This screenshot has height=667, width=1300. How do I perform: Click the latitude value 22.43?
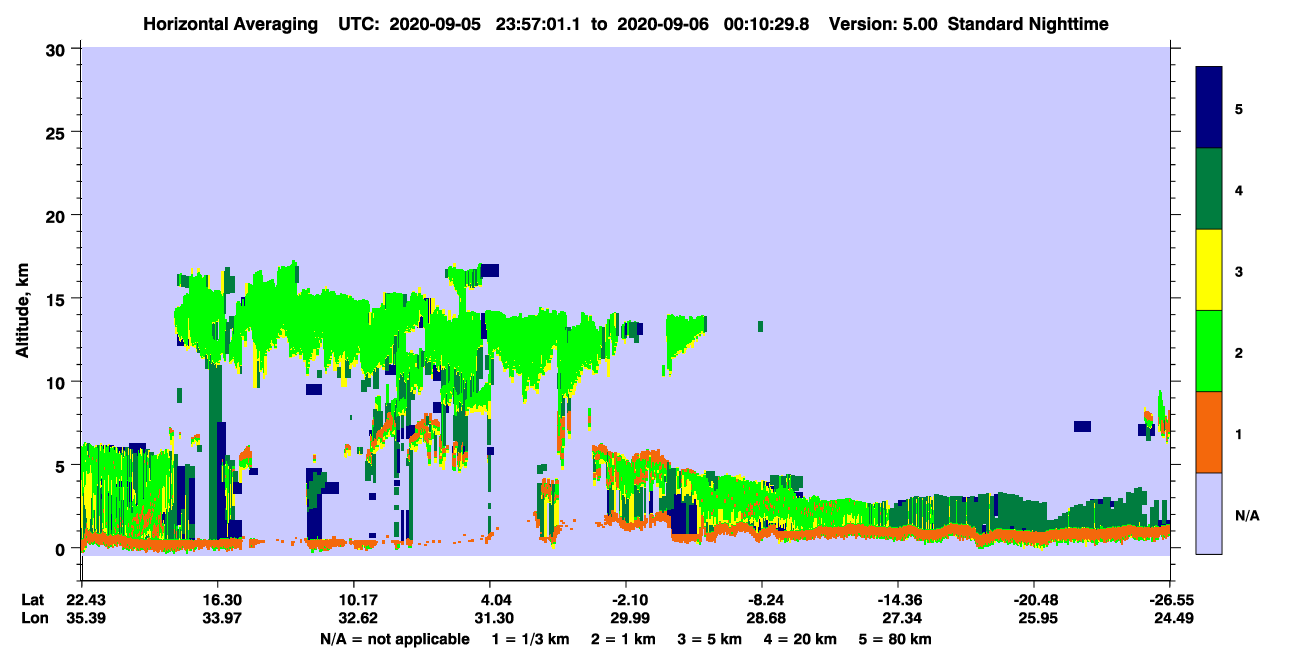[81, 600]
